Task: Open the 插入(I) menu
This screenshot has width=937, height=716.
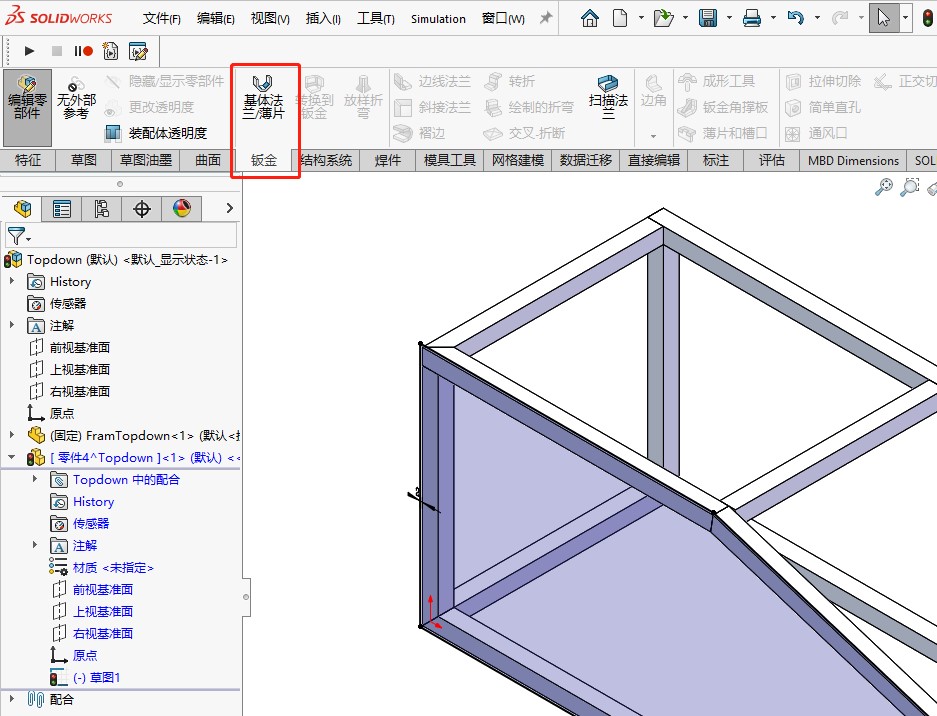Action: coord(323,19)
